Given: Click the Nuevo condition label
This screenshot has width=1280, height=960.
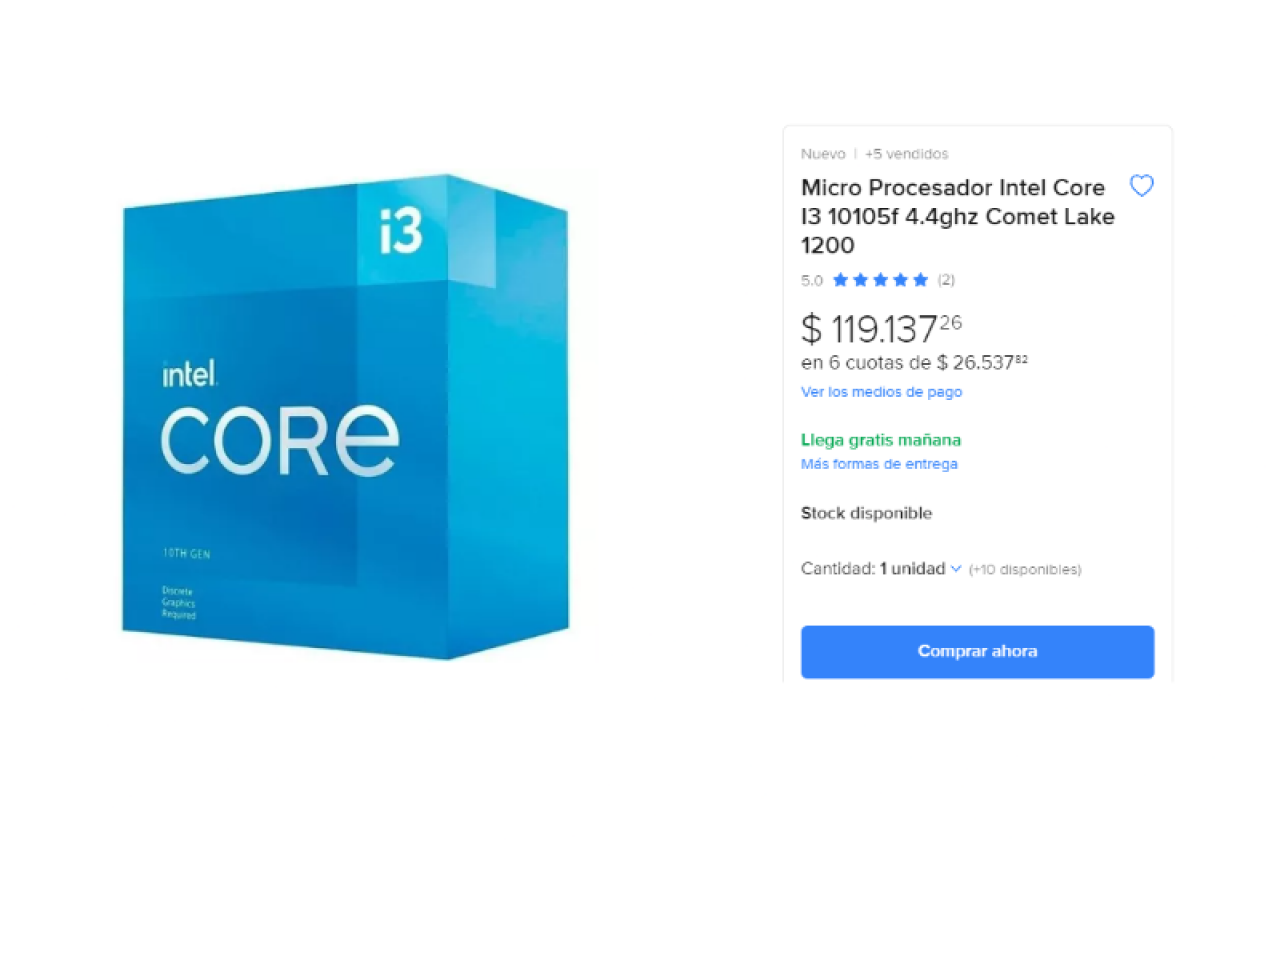Looking at the screenshot, I should pyautogui.click(x=823, y=154).
